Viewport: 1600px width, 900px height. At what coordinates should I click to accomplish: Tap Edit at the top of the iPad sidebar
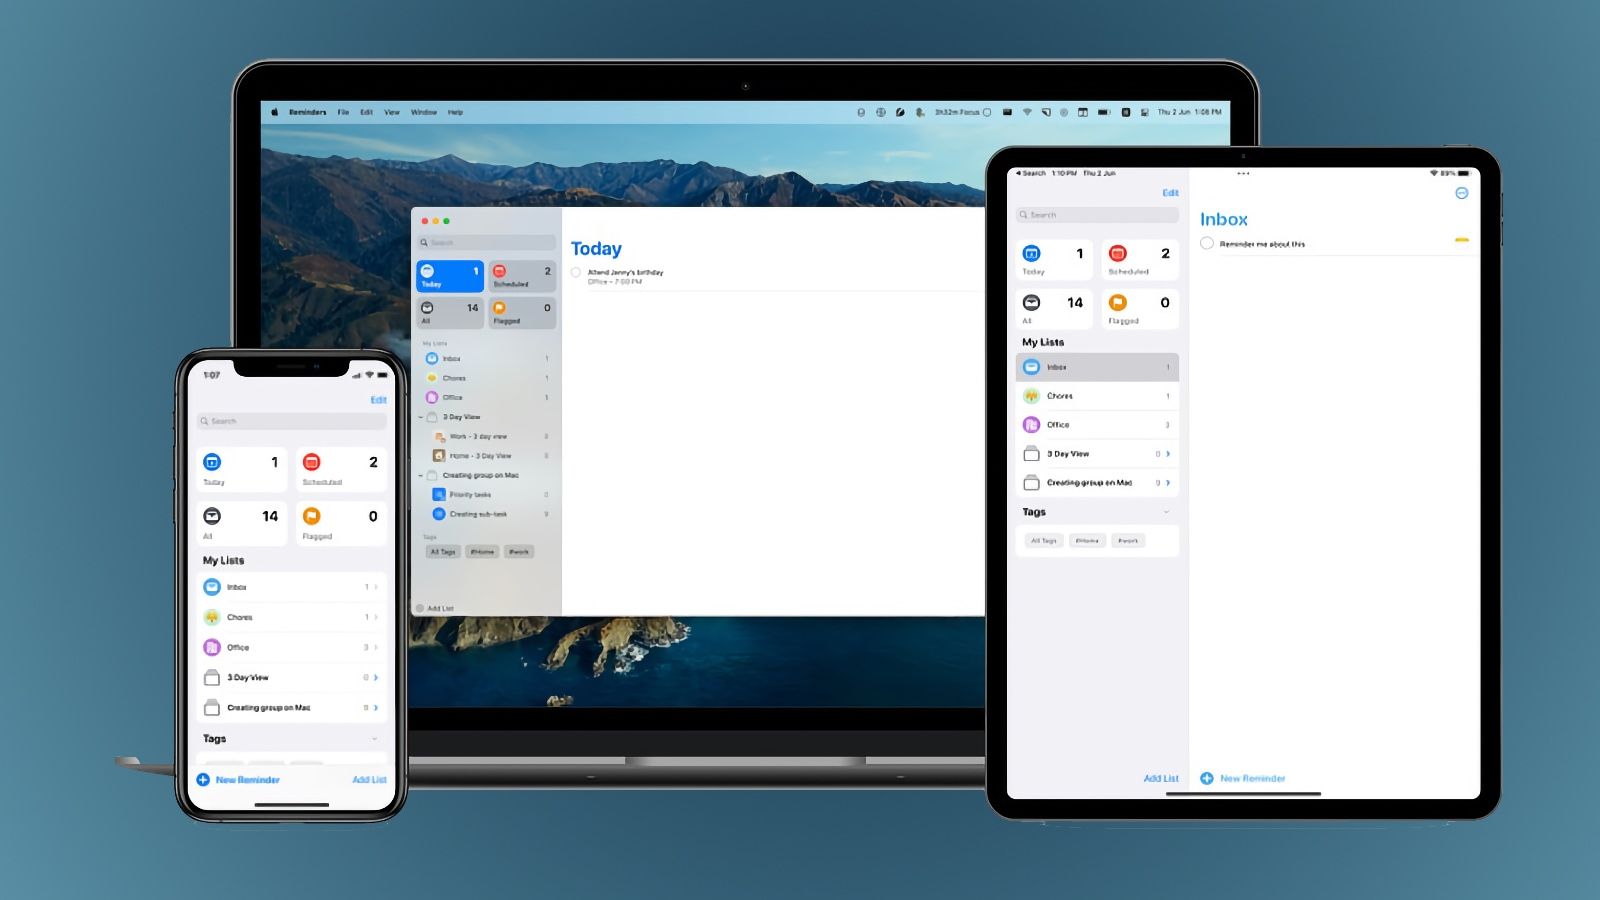click(x=1169, y=192)
